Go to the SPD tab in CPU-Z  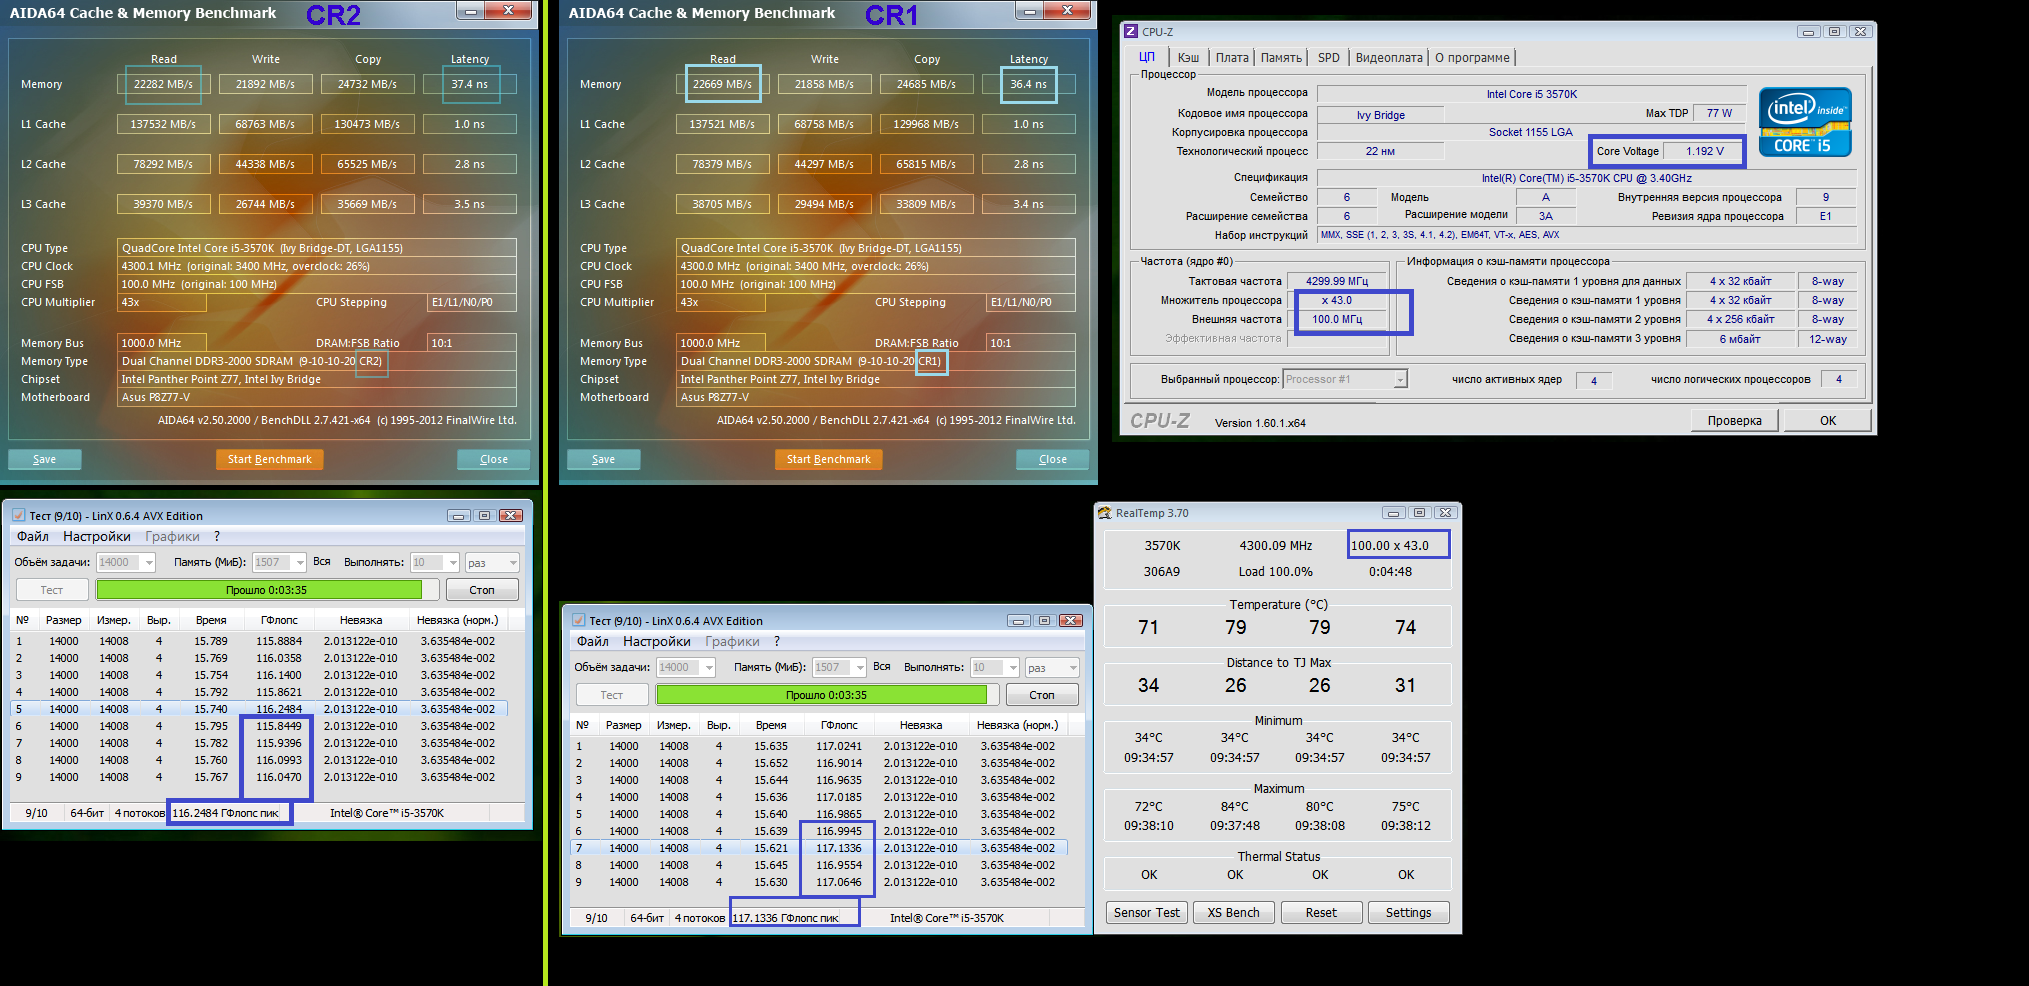coord(1328,58)
